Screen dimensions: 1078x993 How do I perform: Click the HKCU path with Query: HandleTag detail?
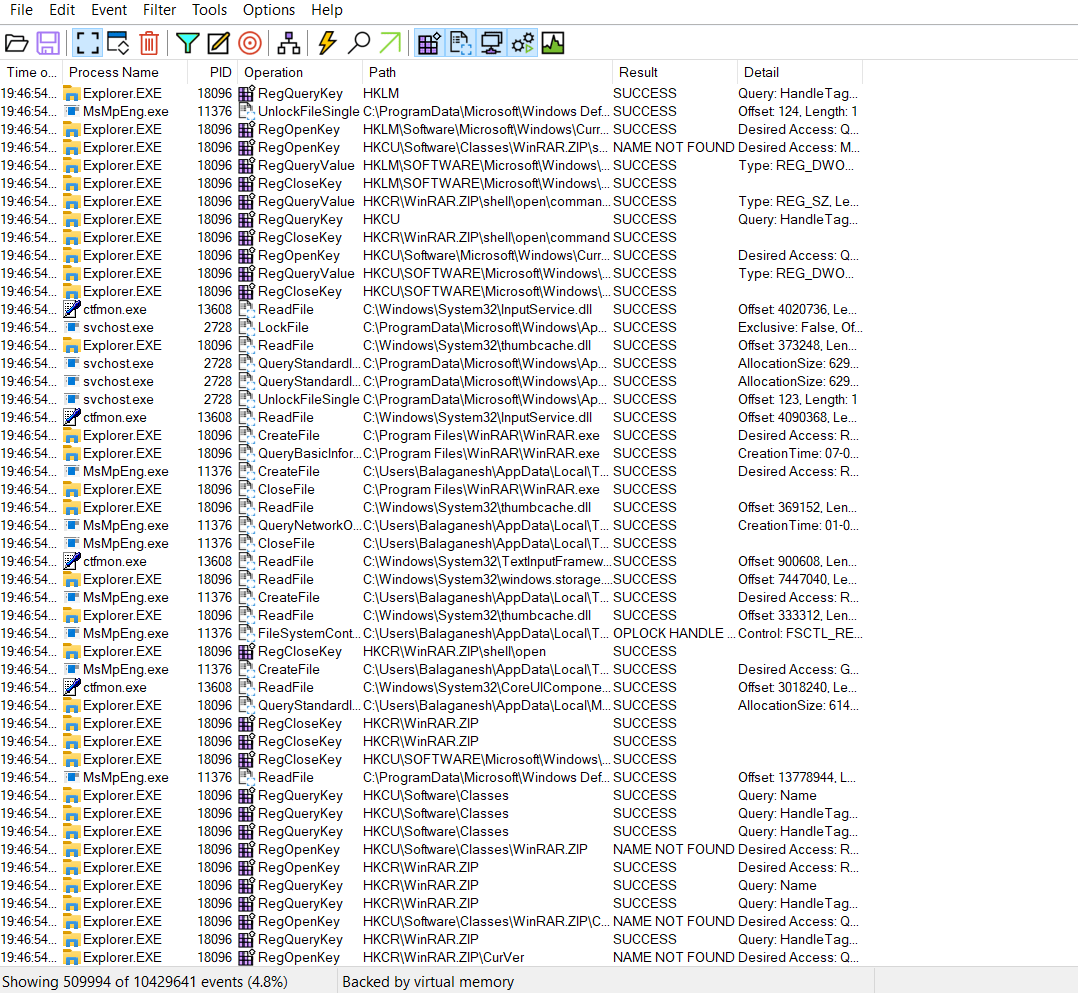click(x=382, y=219)
